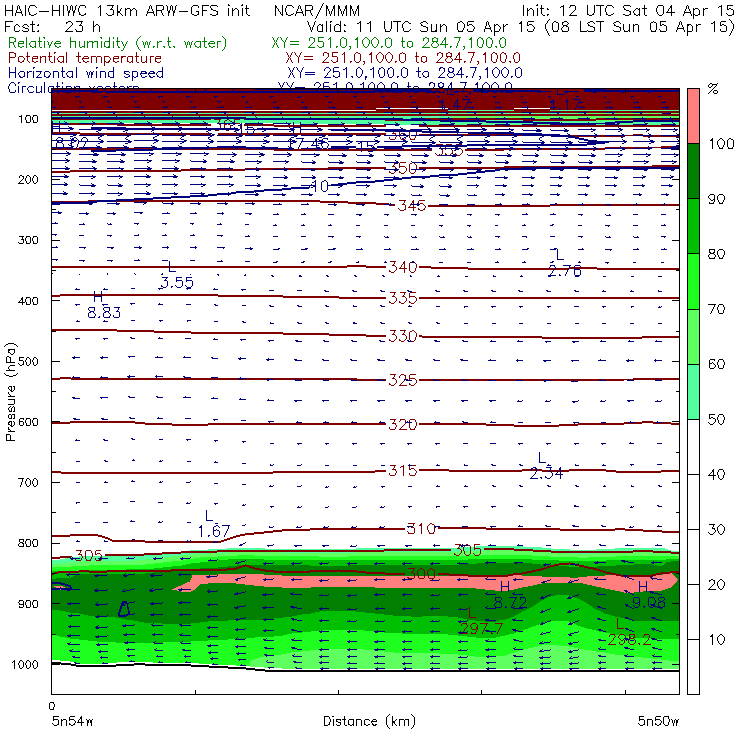Click the '320' contour label

(x=403, y=425)
